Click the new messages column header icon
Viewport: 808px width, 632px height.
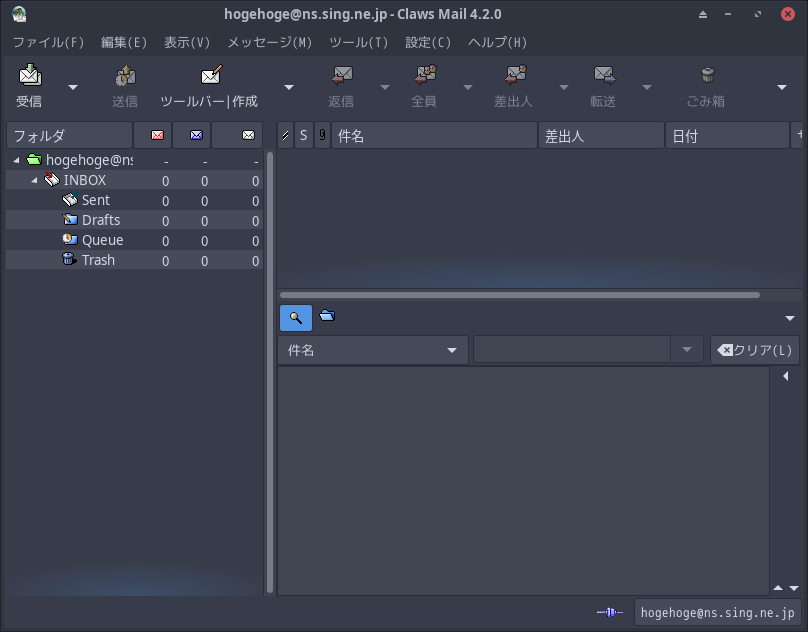pyautogui.click(x=157, y=135)
